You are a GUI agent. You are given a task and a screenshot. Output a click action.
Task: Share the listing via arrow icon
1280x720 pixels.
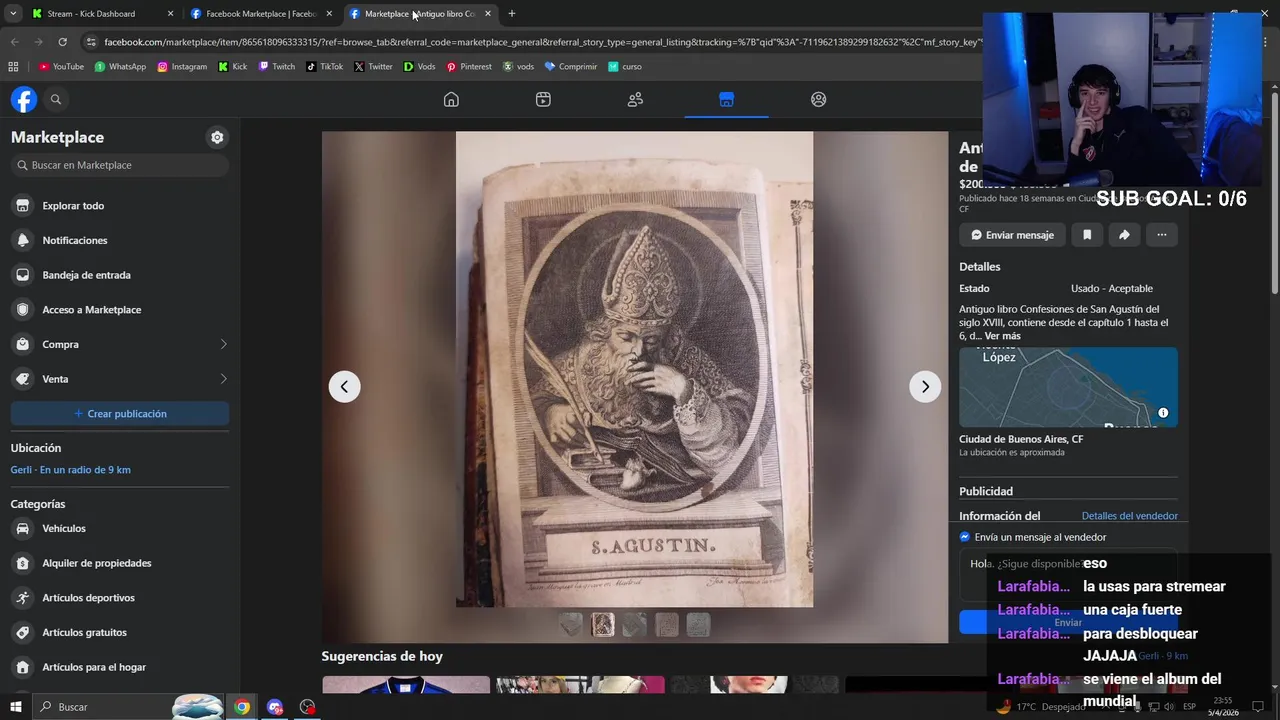[1124, 235]
